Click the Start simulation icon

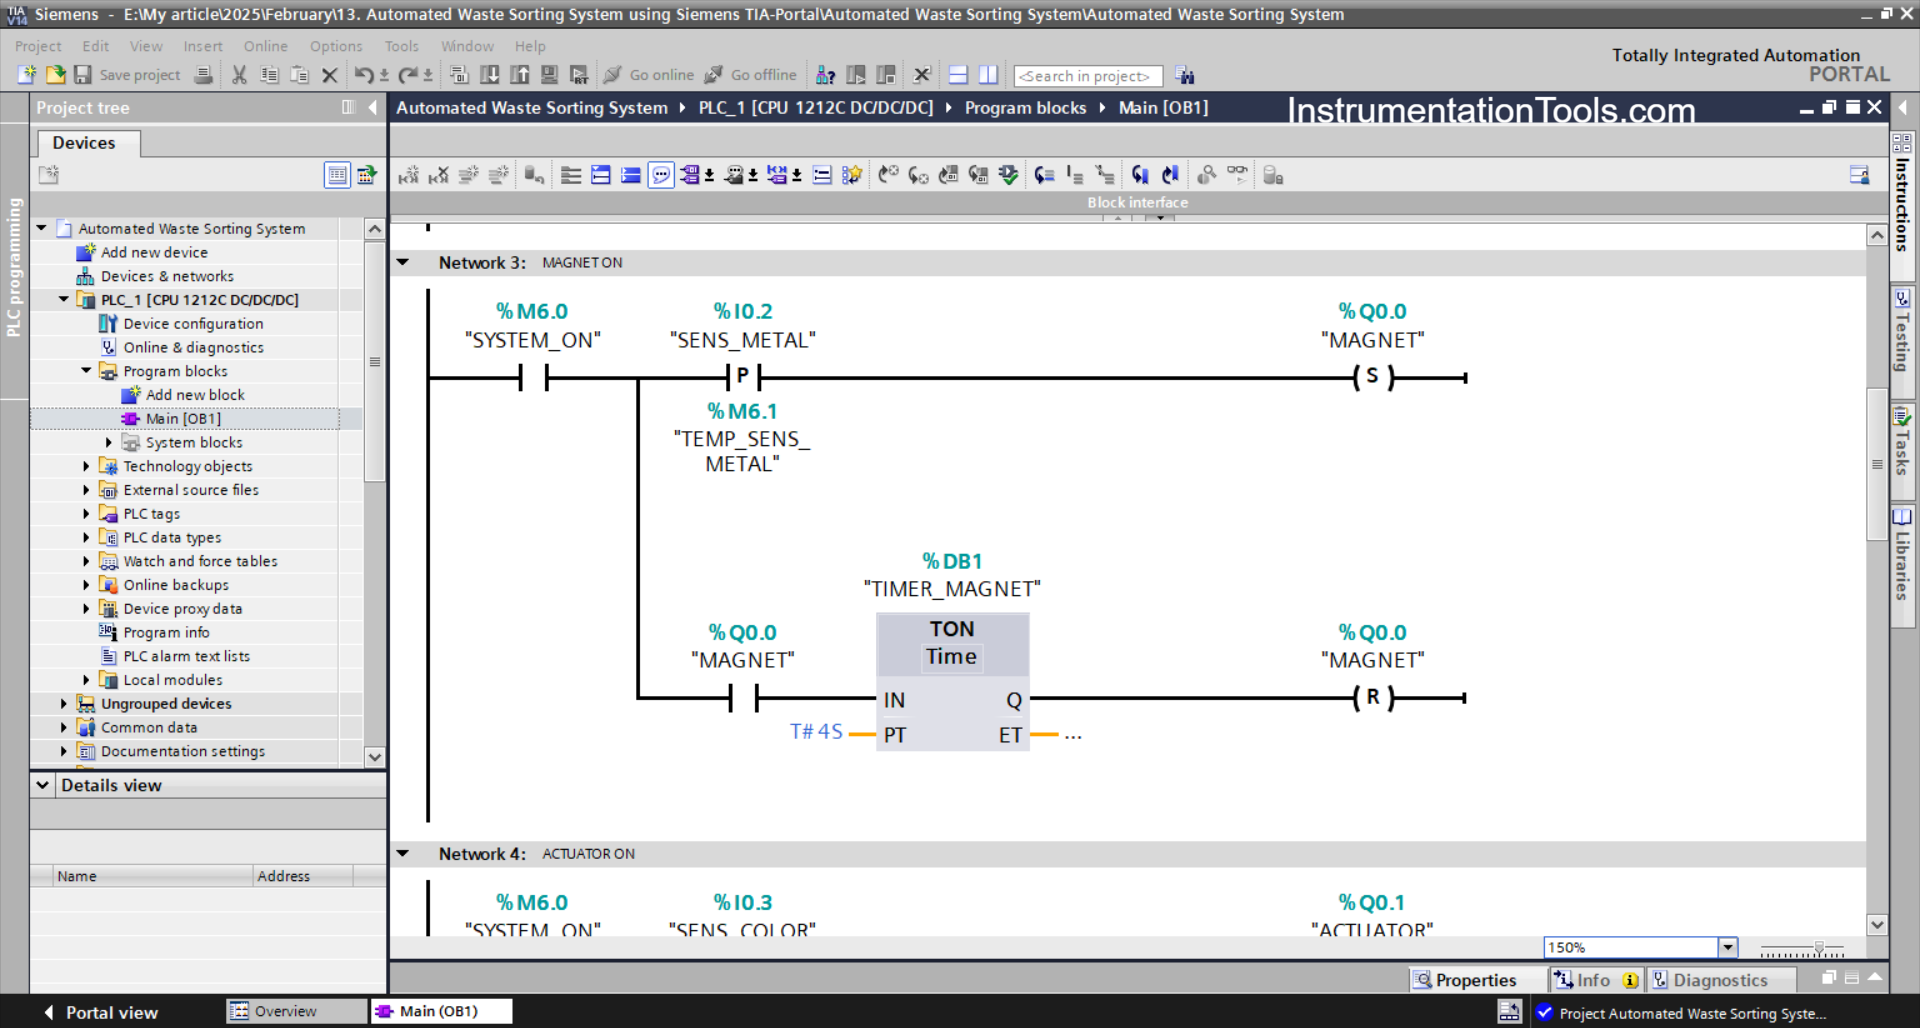pos(549,75)
